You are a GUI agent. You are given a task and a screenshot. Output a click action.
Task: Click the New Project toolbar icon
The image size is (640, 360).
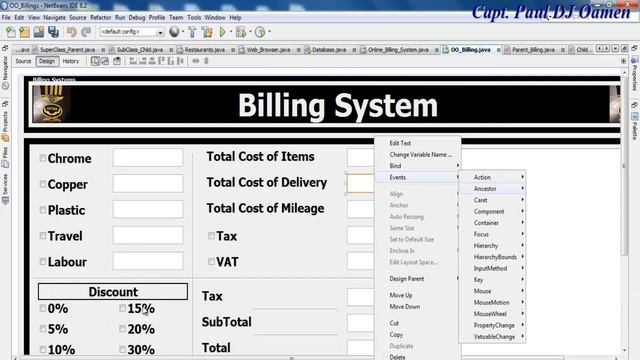[x=24, y=32]
